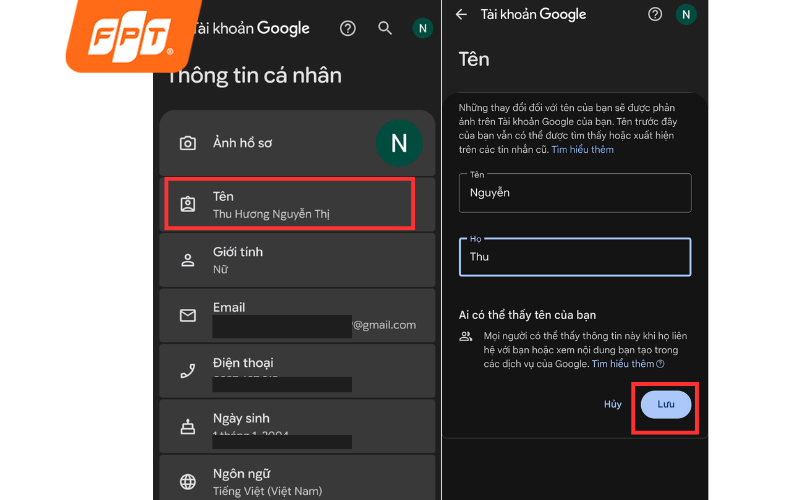This screenshot has height=500, width=800.
Task: Open the Ngày sinh row
Action: [297, 427]
